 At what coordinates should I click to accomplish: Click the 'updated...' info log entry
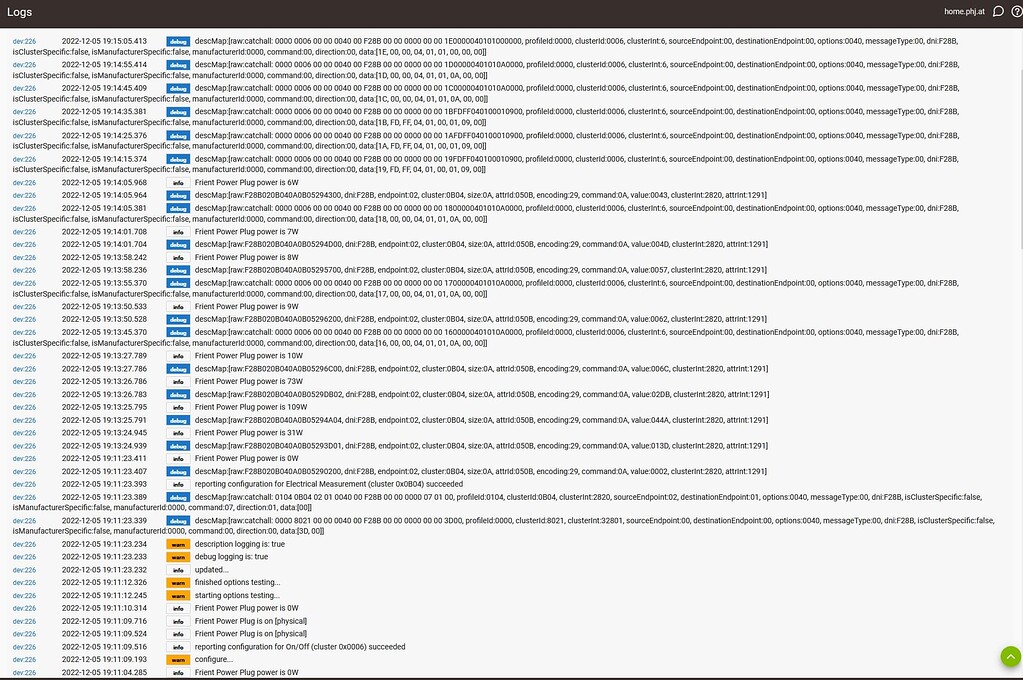[211, 570]
